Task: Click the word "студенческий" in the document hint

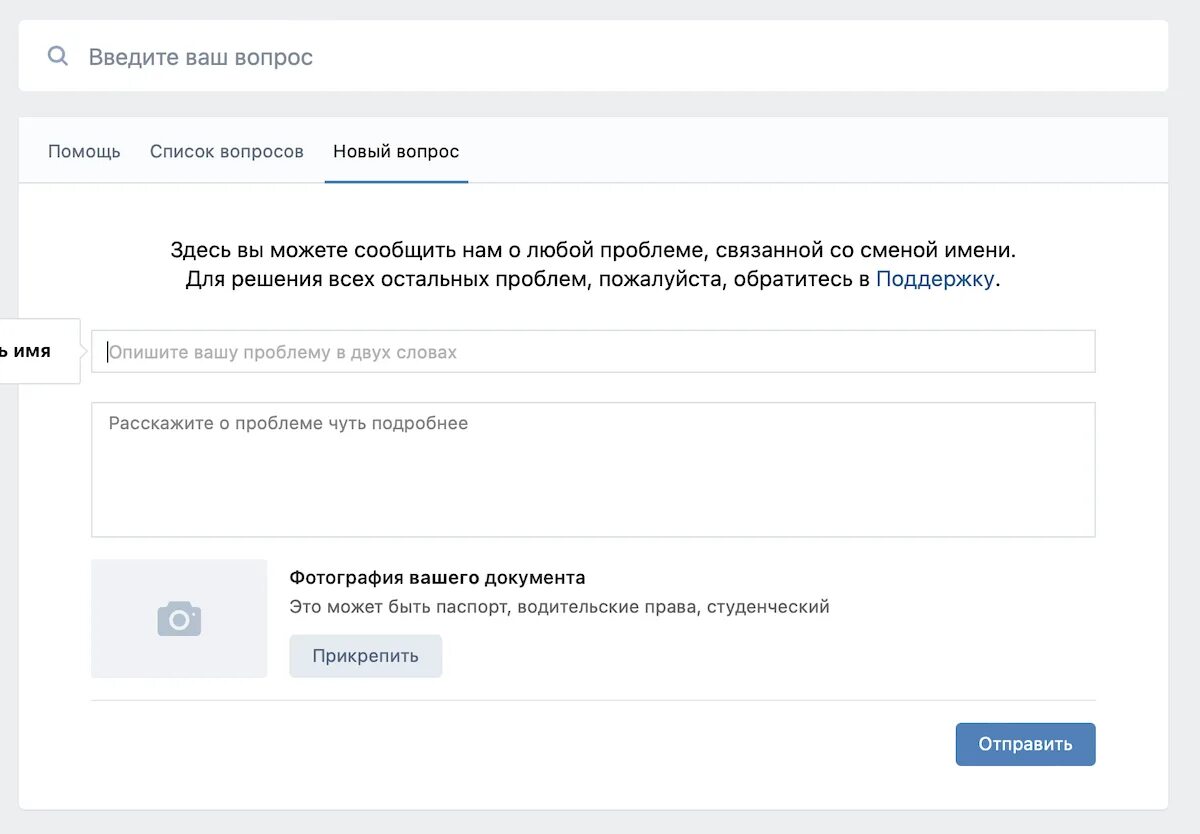Action: [768, 607]
